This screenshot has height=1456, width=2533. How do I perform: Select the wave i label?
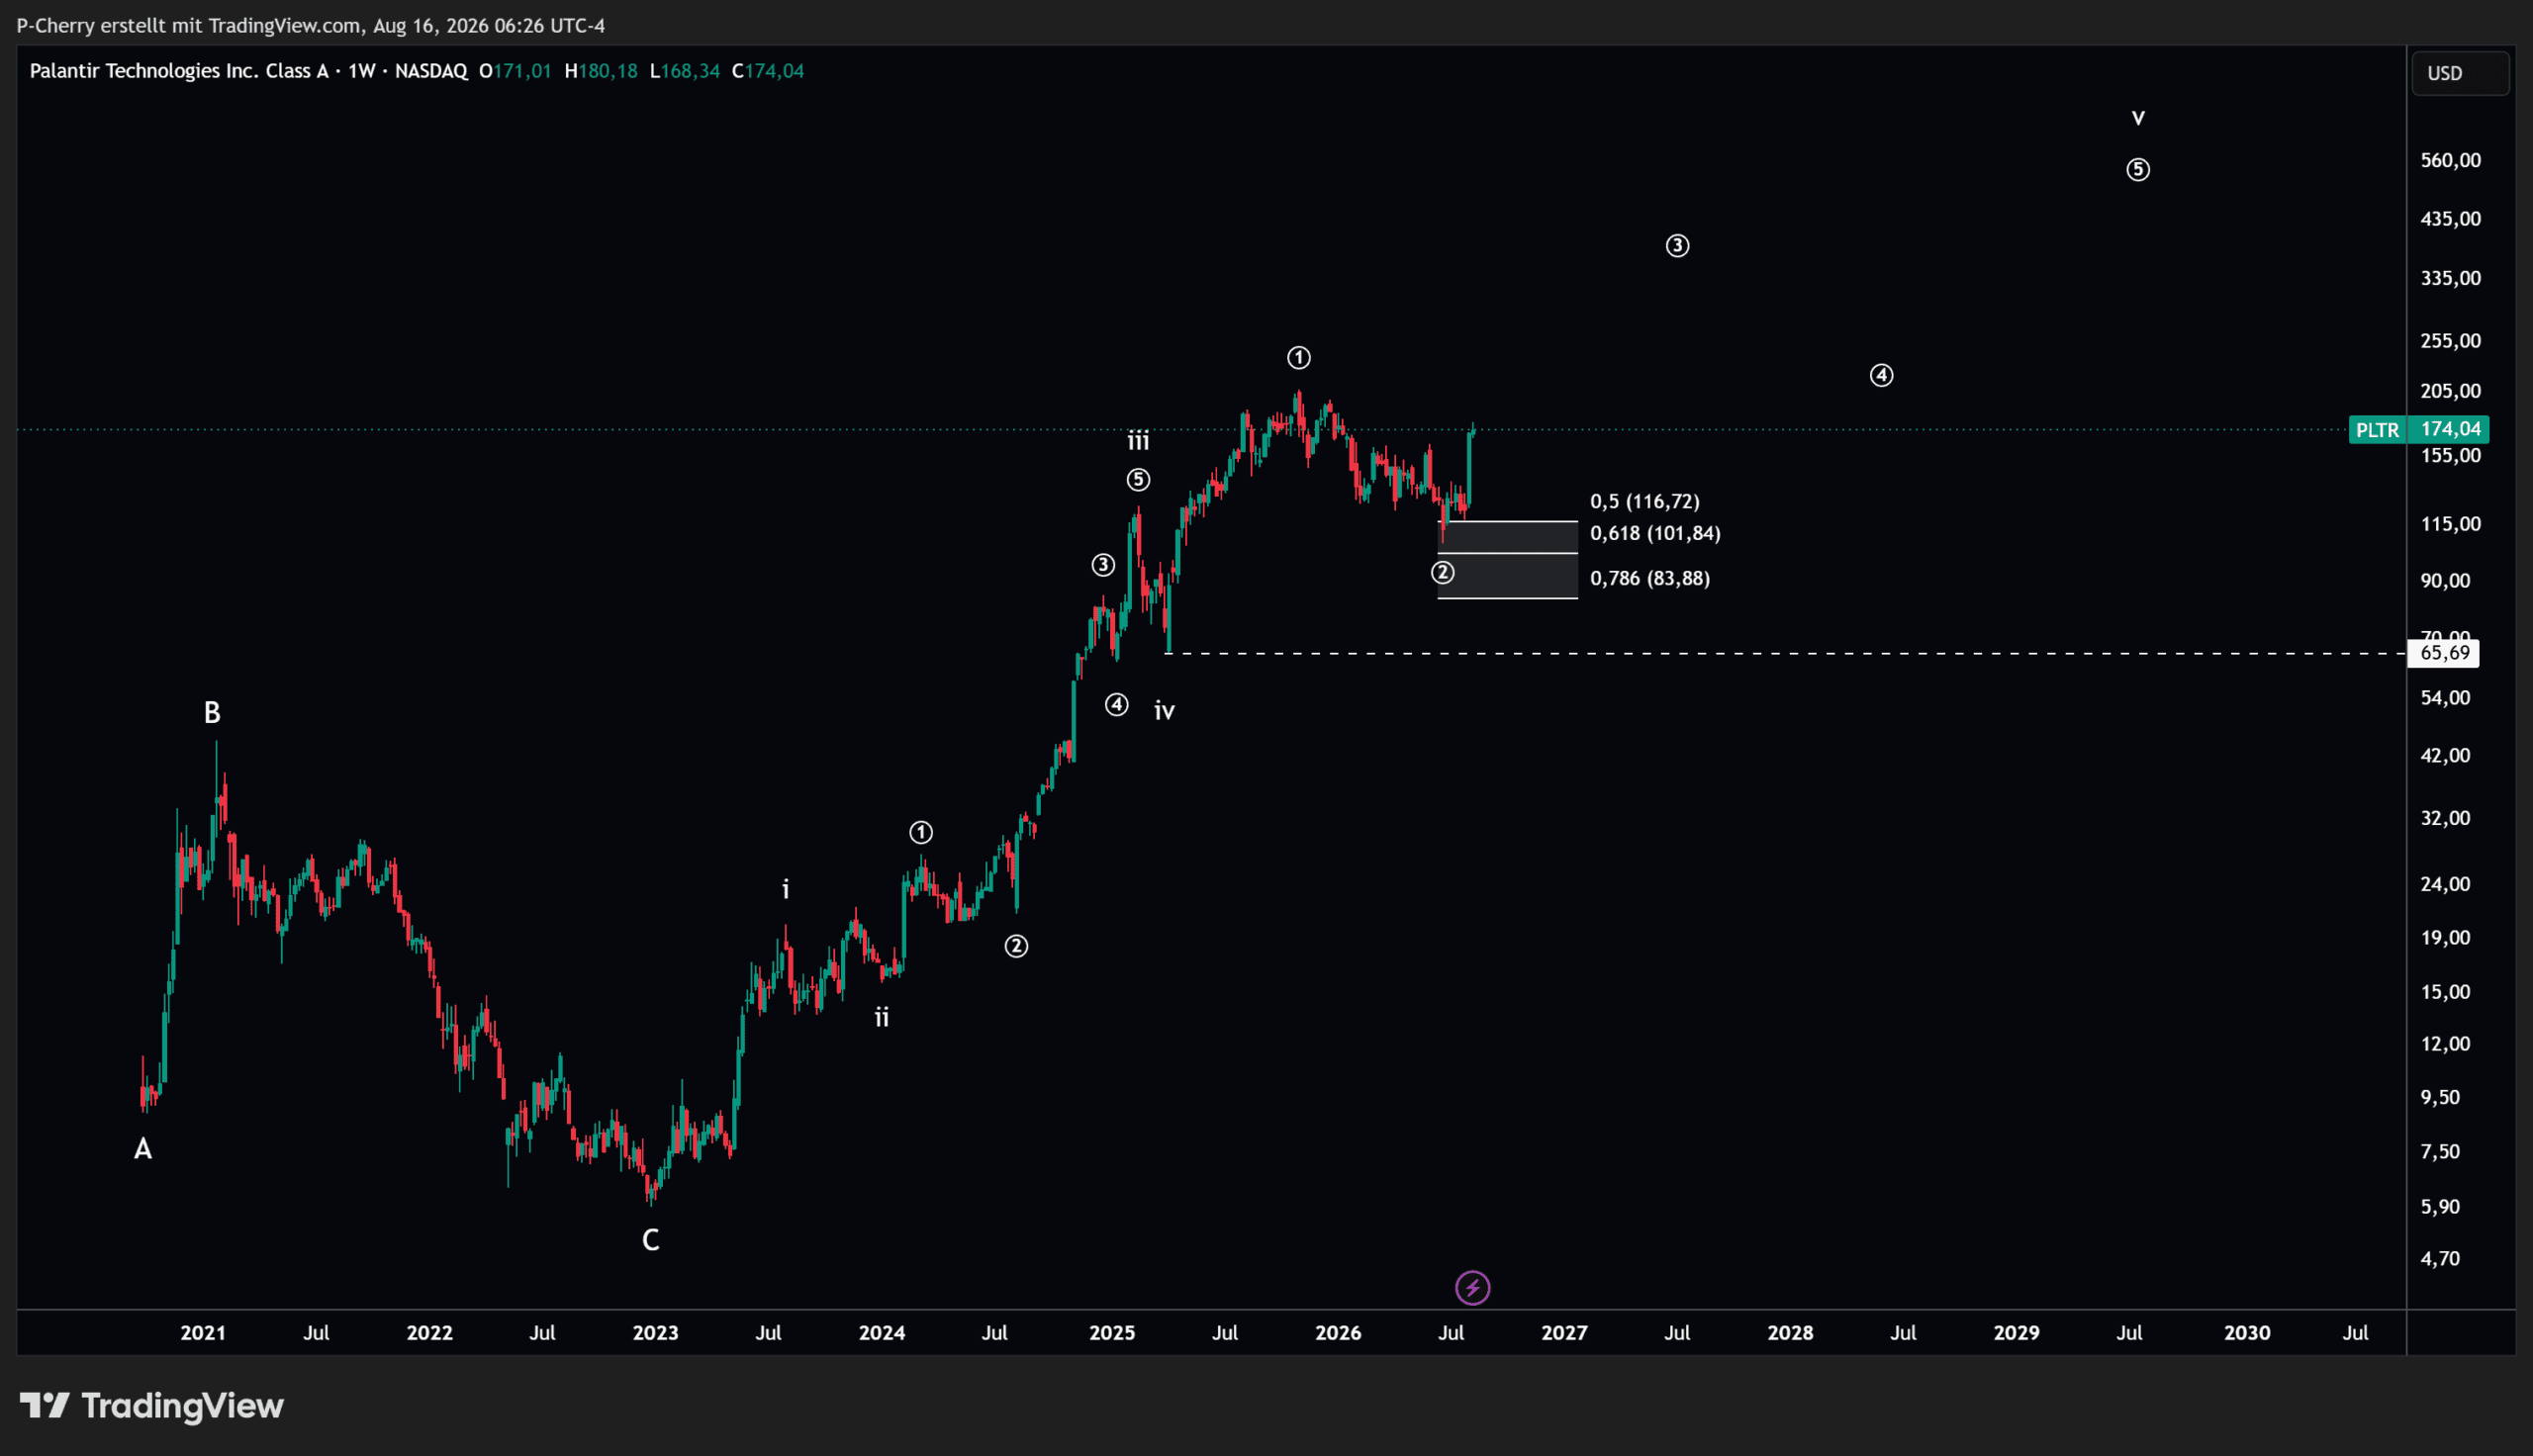pyautogui.click(x=786, y=888)
